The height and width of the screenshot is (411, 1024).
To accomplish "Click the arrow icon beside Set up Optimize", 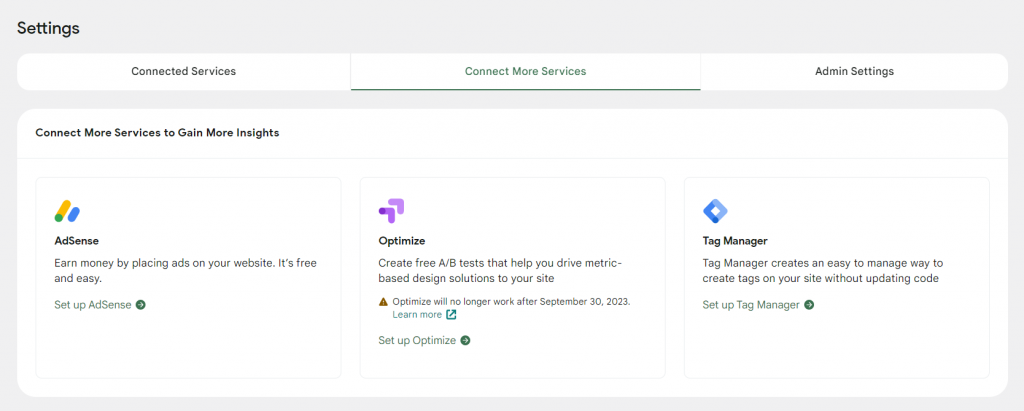I will pyautogui.click(x=465, y=340).
